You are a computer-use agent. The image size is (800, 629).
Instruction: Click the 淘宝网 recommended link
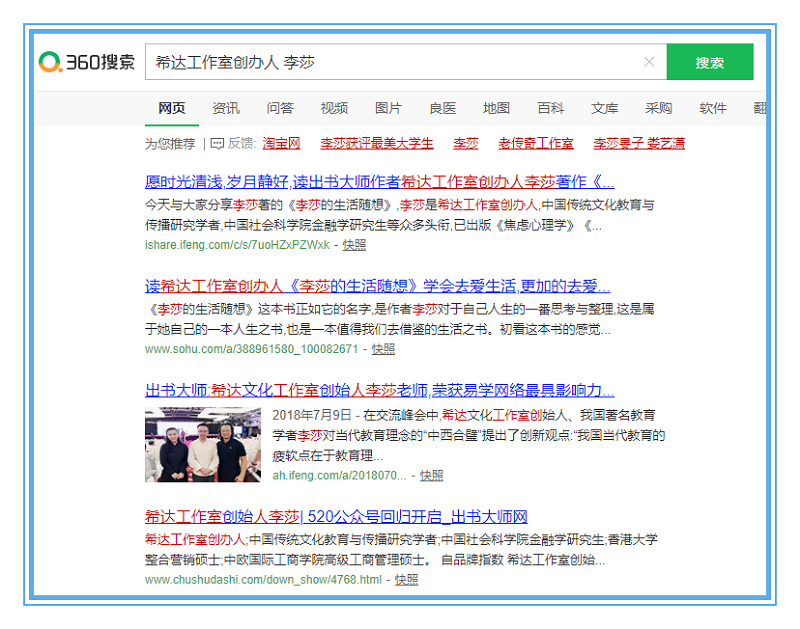(x=281, y=144)
